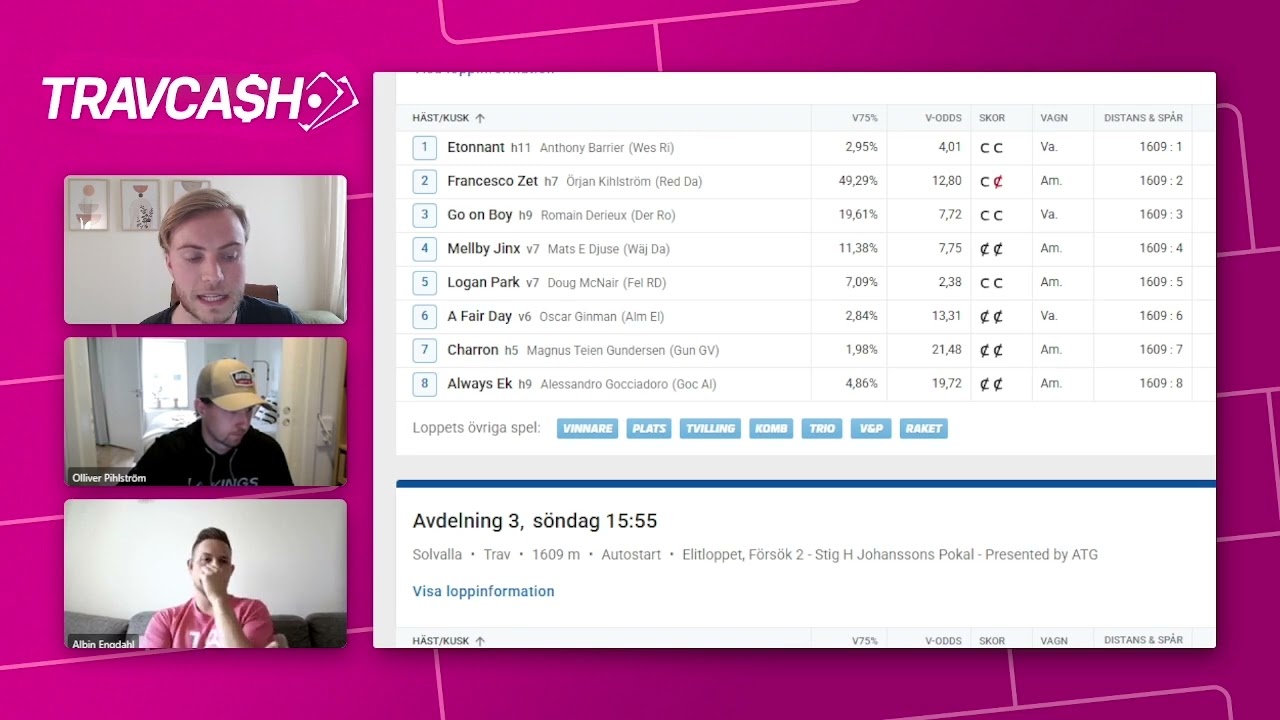1280x720 pixels.
Task: Click the number 1 badge beside Etonnant
Action: pyautogui.click(x=424, y=147)
